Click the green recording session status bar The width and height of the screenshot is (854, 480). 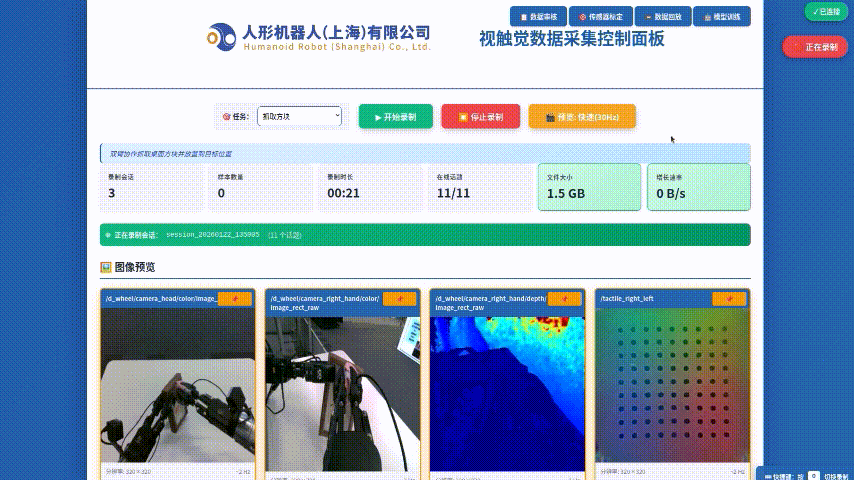(x=425, y=235)
